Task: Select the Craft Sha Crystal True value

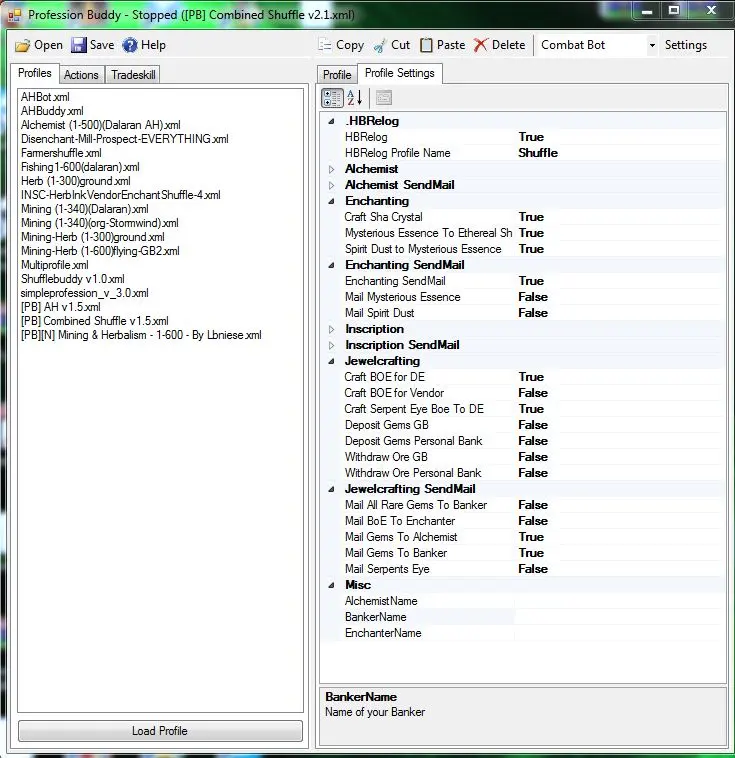Action: tap(531, 217)
